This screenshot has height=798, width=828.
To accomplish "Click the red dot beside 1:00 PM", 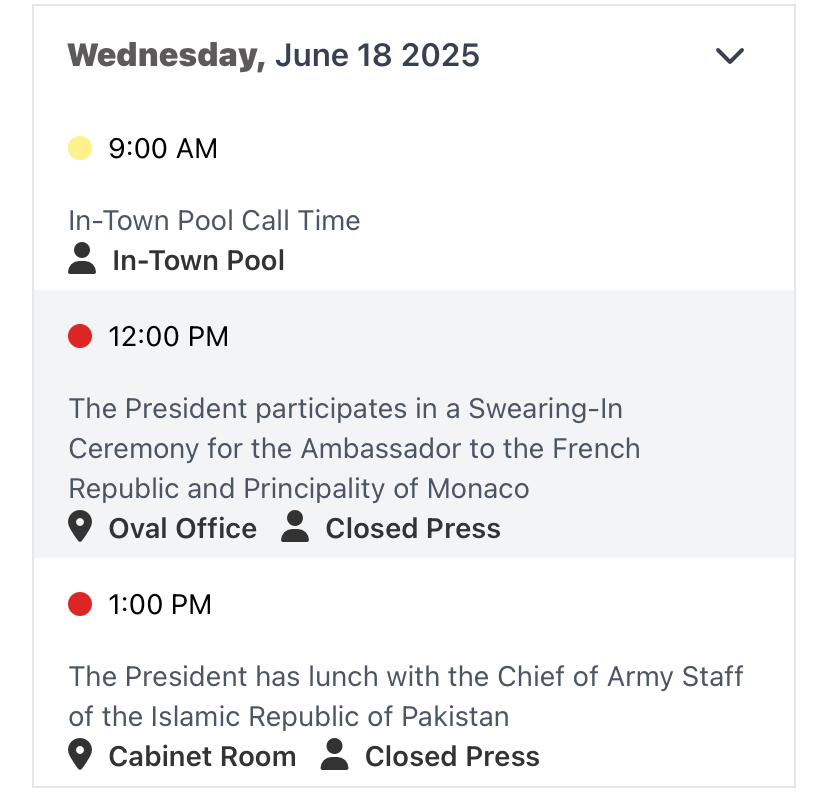I will (80, 604).
